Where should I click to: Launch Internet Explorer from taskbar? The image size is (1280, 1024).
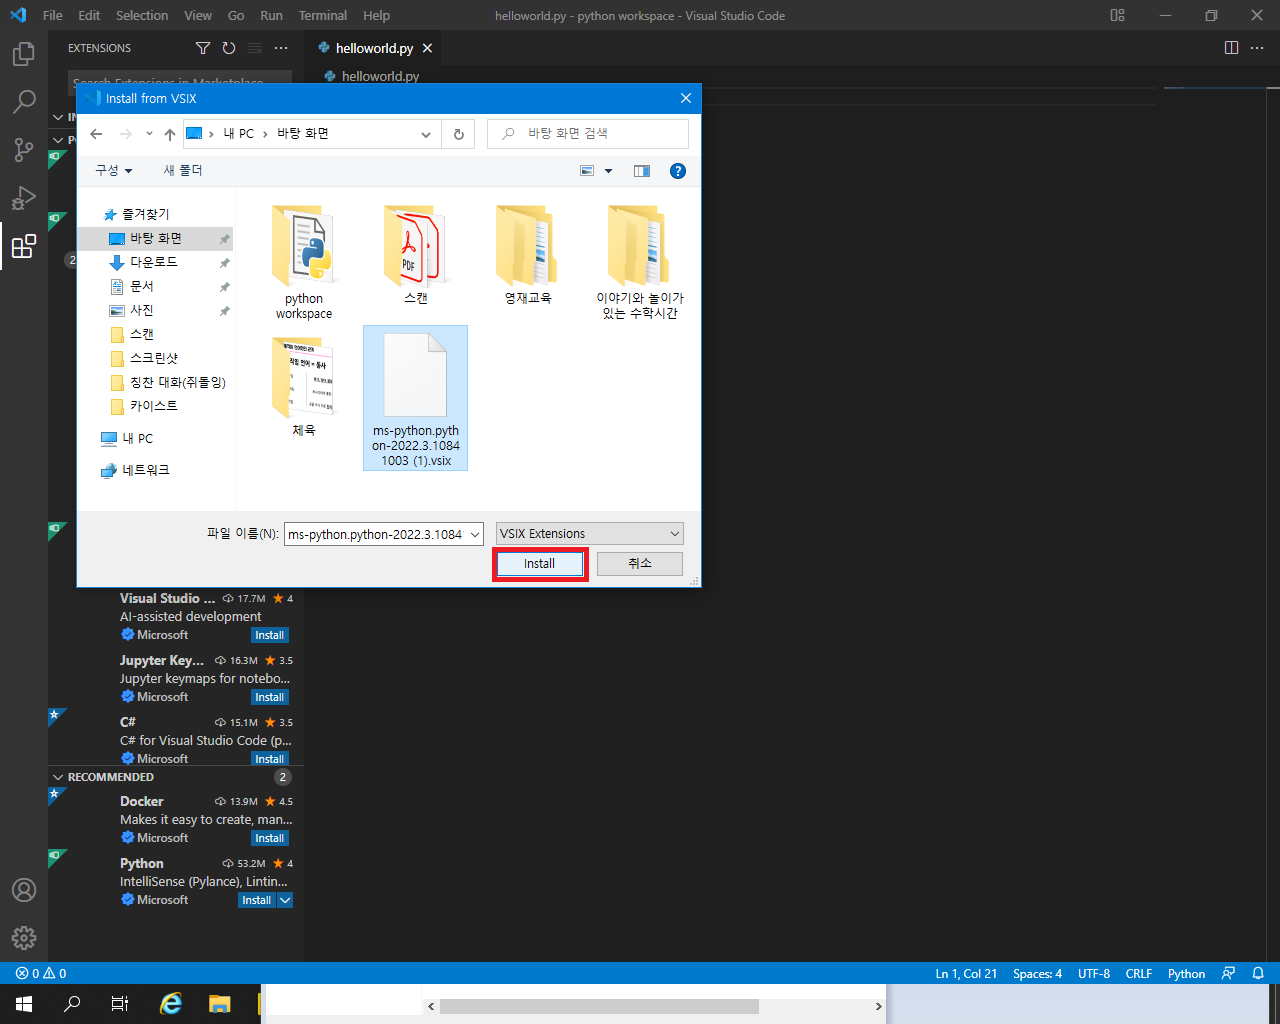click(x=172, y=1004)
